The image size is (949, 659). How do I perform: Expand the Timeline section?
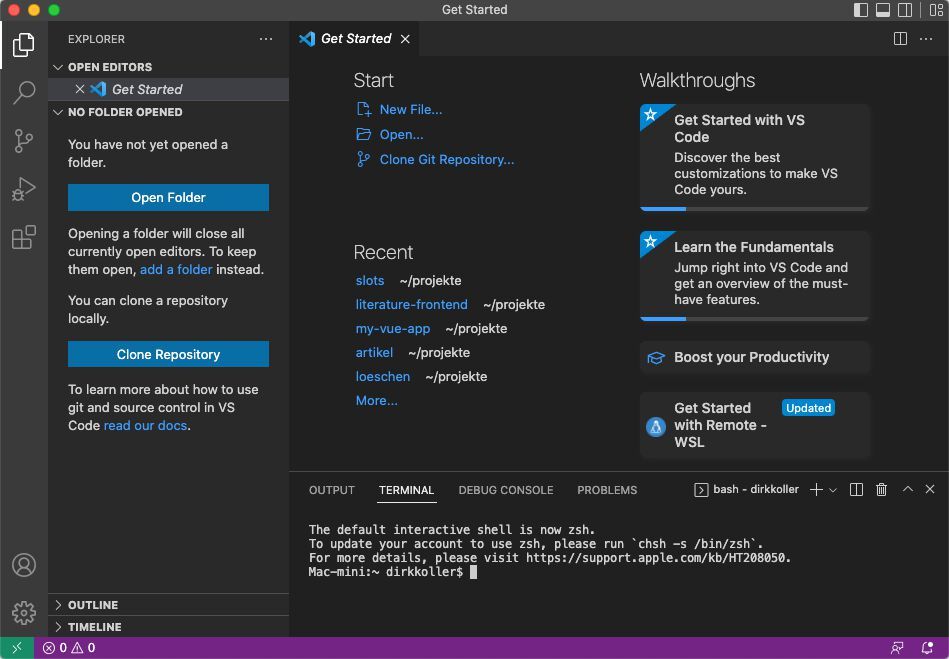[94, 627]
